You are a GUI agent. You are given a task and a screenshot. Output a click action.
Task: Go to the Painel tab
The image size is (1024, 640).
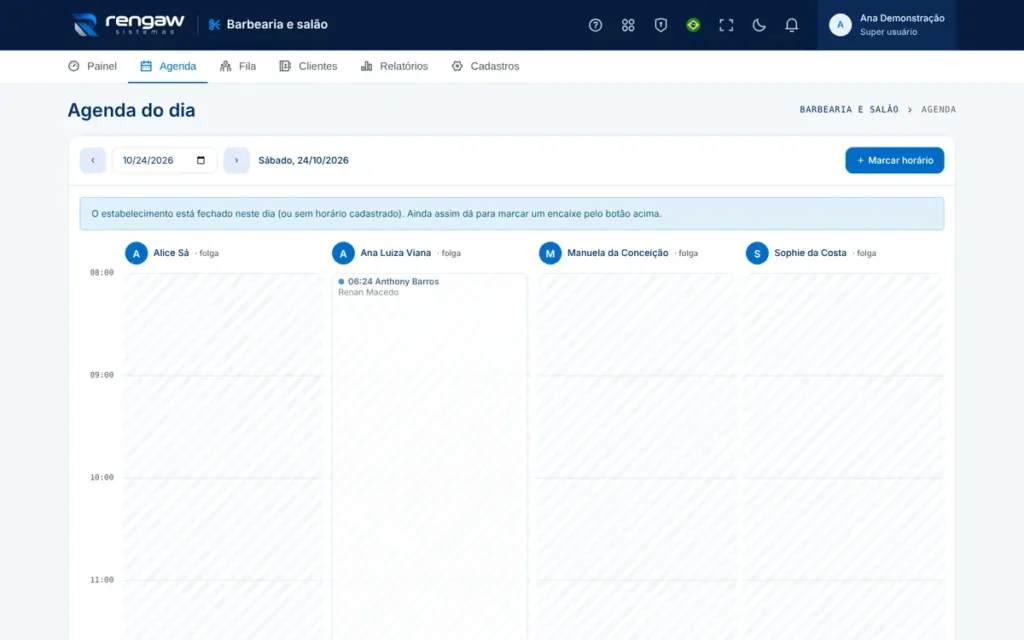click(93, 66)
